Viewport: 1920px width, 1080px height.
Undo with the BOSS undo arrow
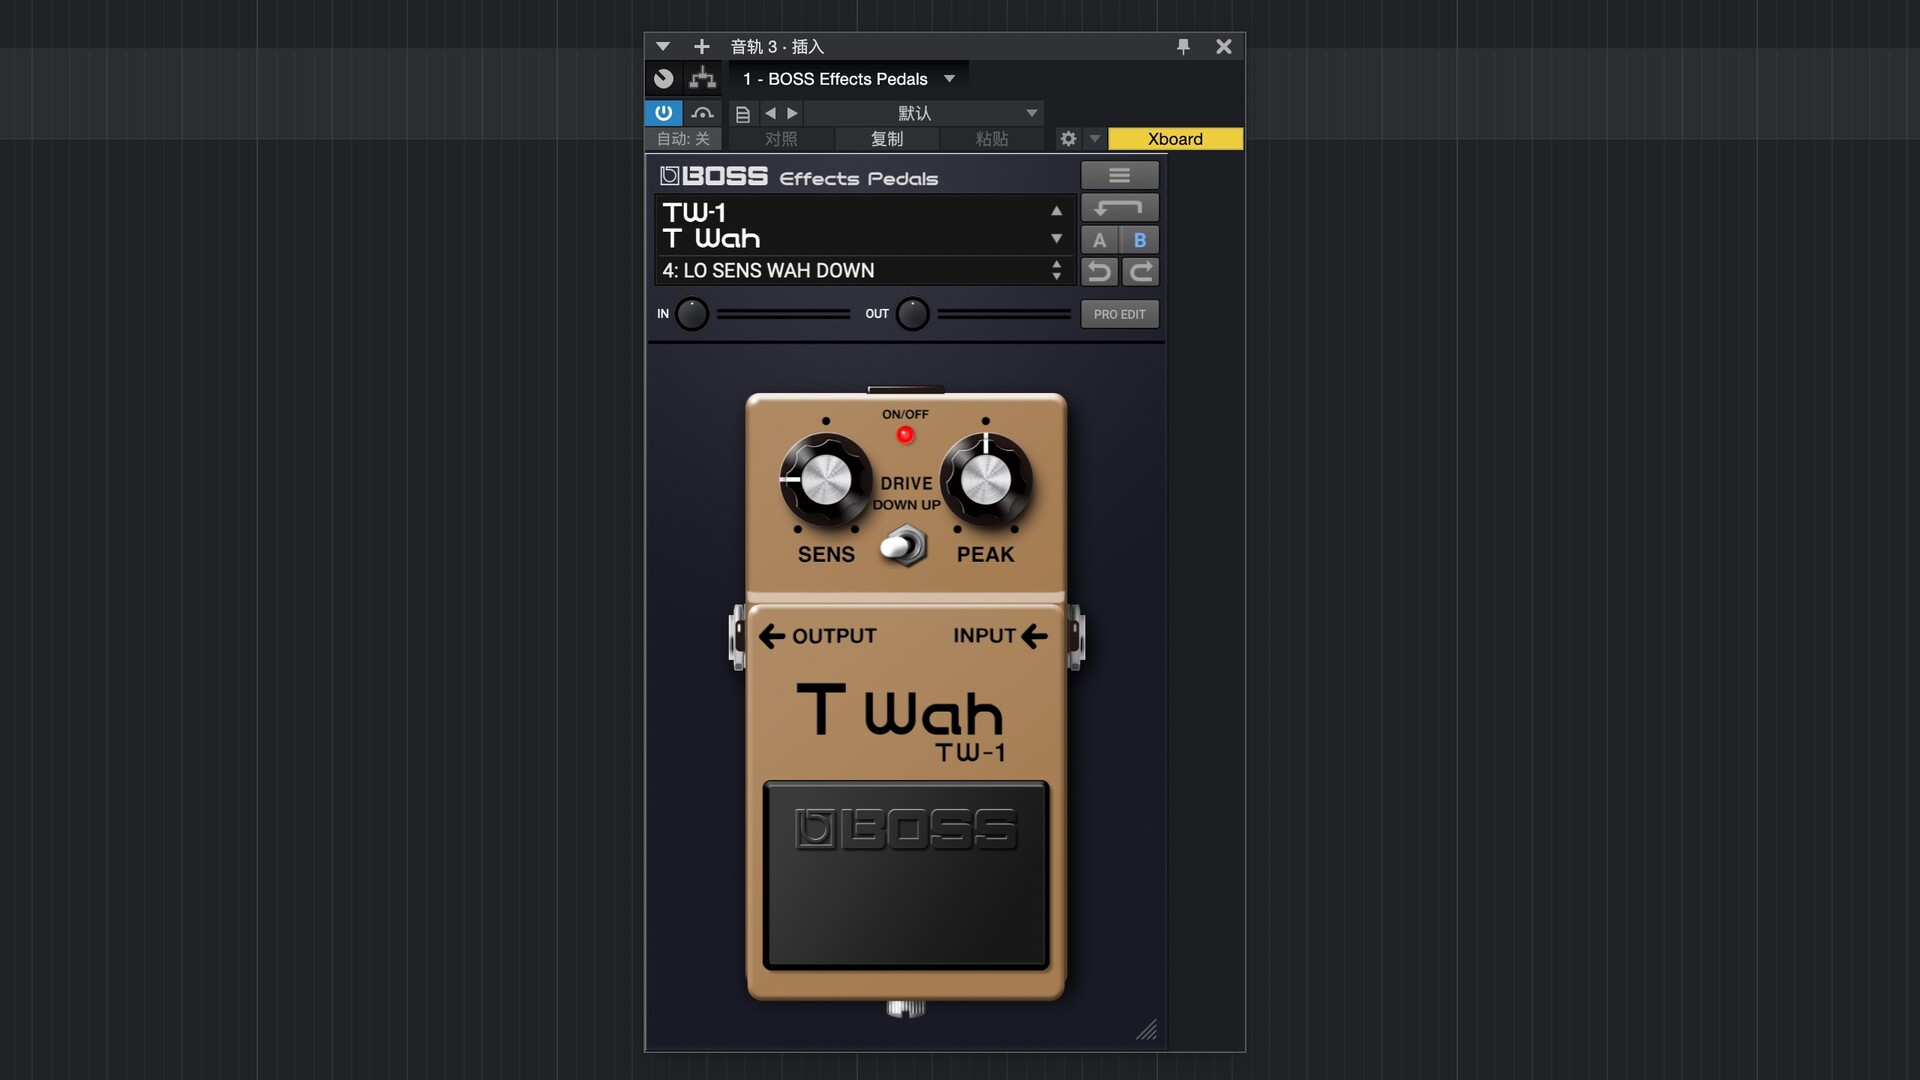1100,272
